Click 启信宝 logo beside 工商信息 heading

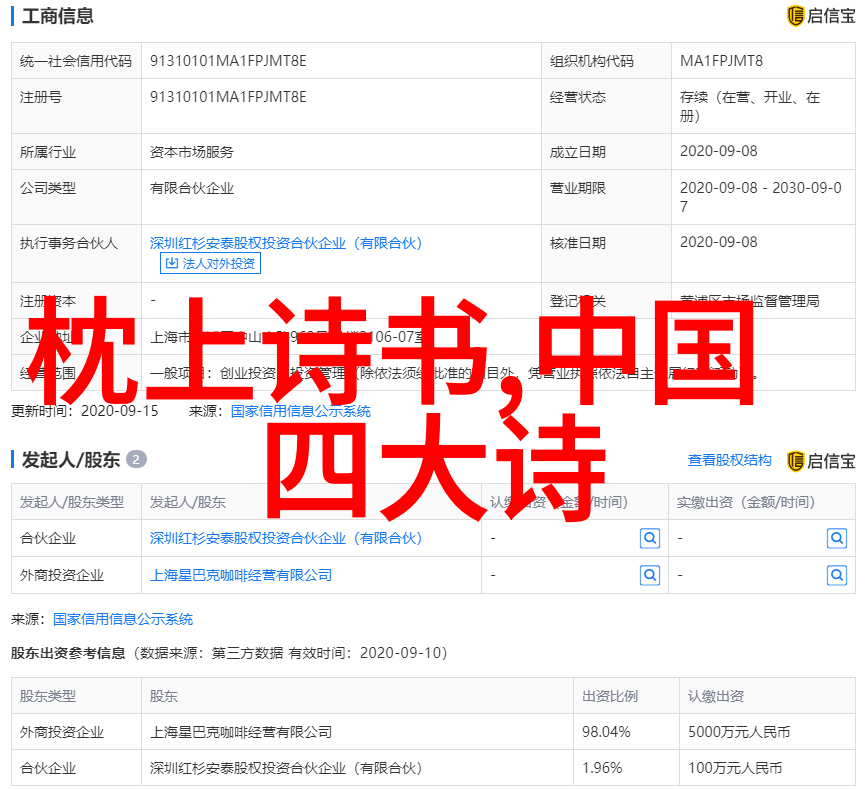click(821, 15)
